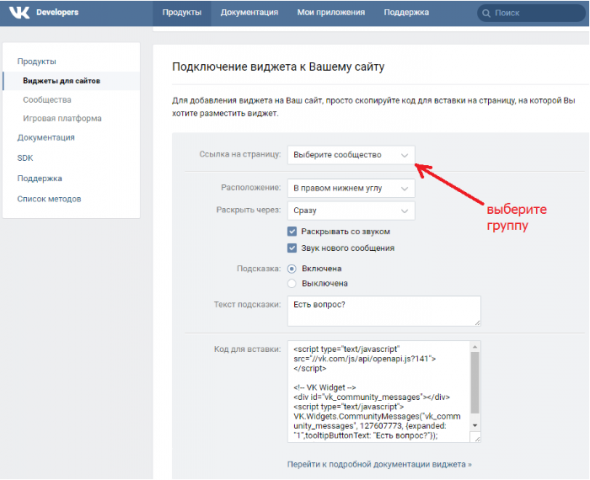Click the Код для вставки resize handle

(x=477, y=438)
